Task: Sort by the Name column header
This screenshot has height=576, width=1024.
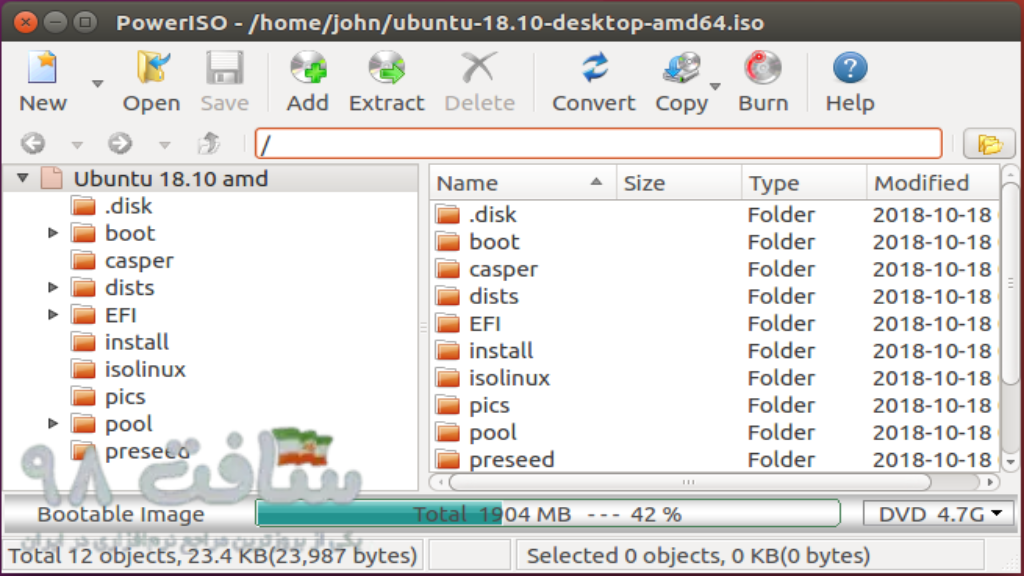Action: point(522,183)
